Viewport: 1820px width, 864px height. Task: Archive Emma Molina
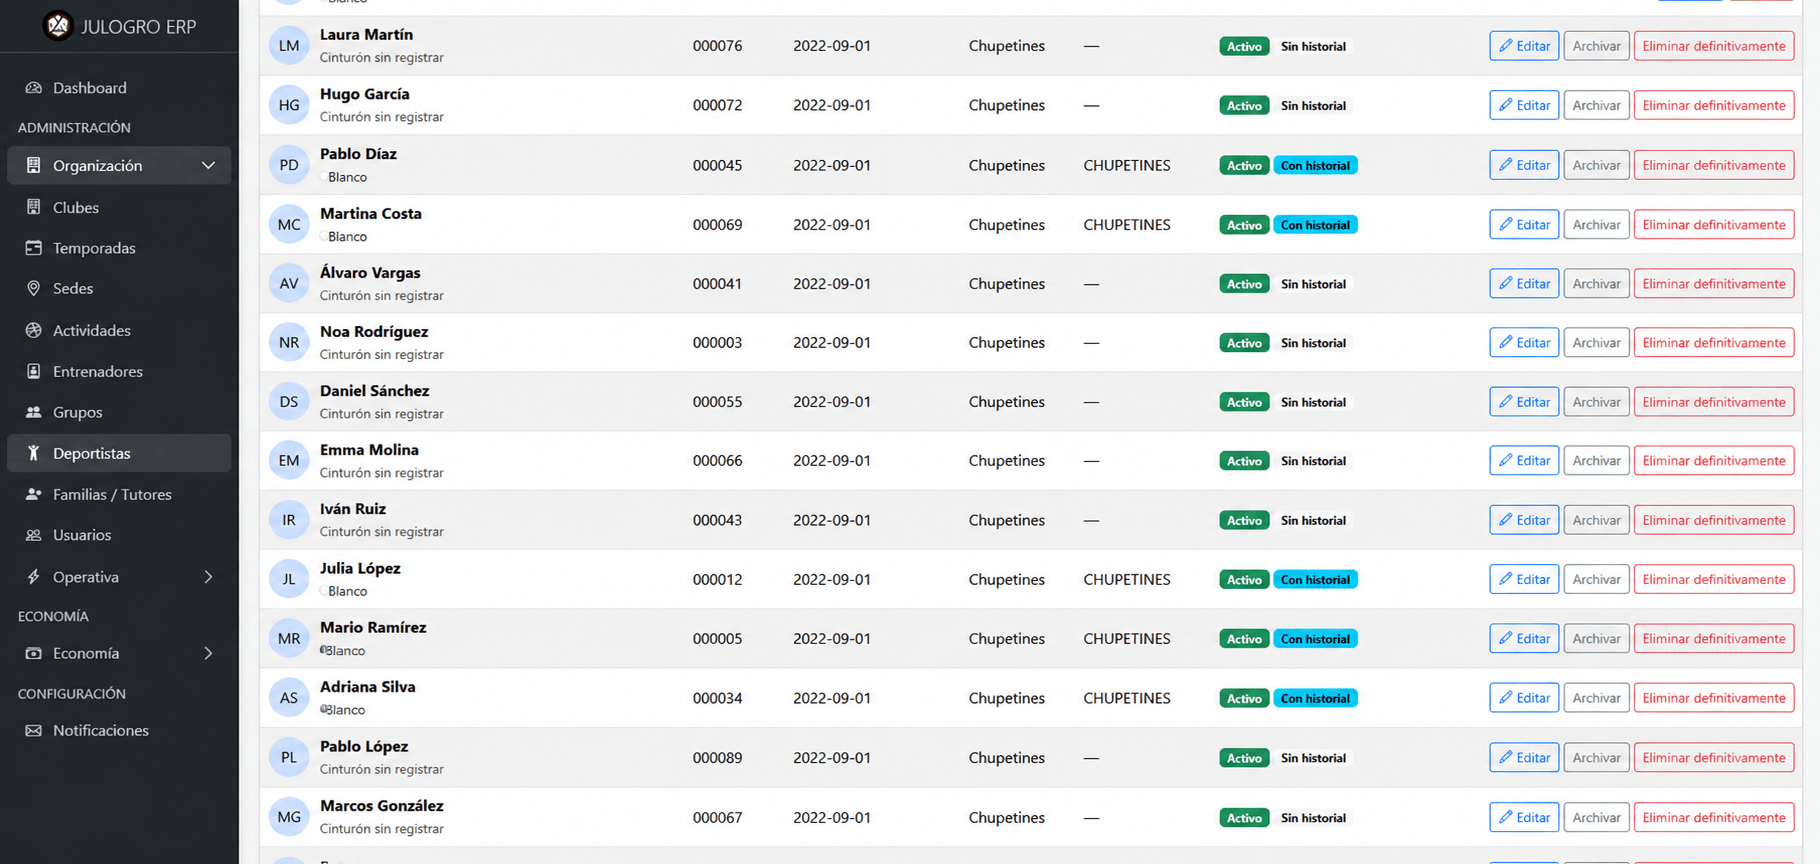pyautogui.click(x=1596, y=460)
